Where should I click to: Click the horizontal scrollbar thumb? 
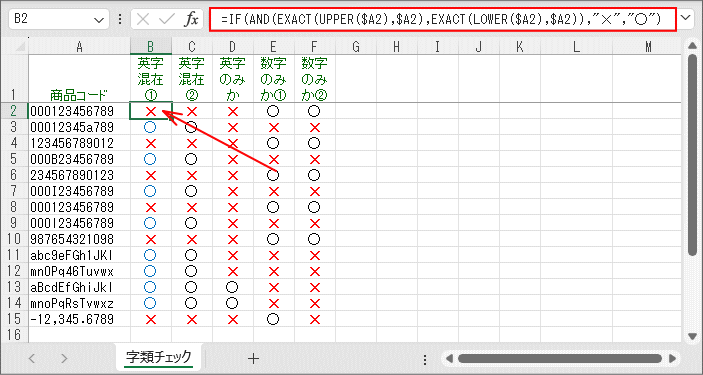[x=560, y=358]
